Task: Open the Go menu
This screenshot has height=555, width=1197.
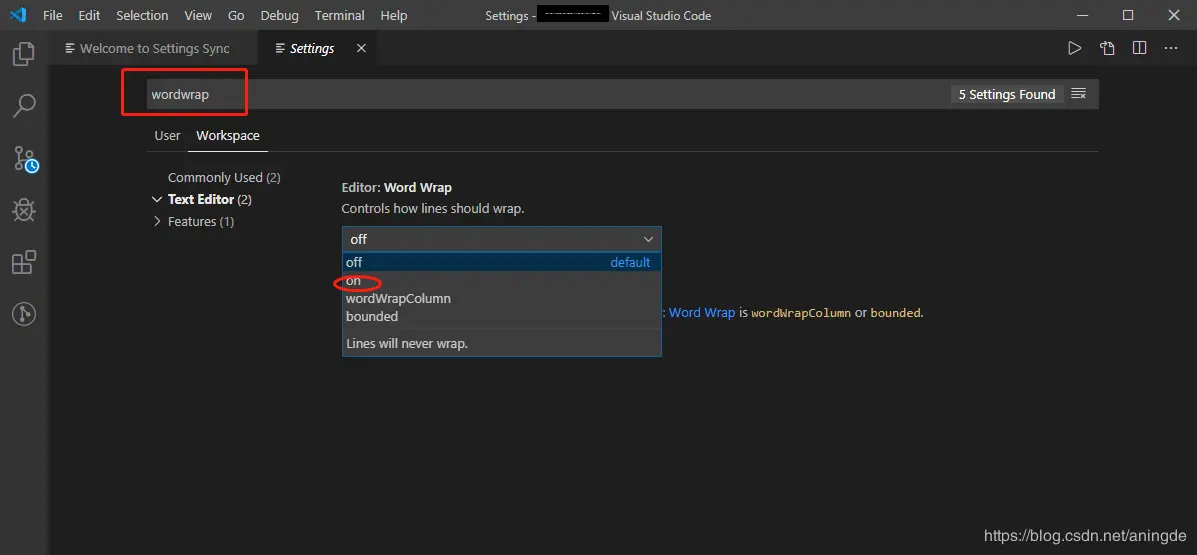Action: [237, 15]
